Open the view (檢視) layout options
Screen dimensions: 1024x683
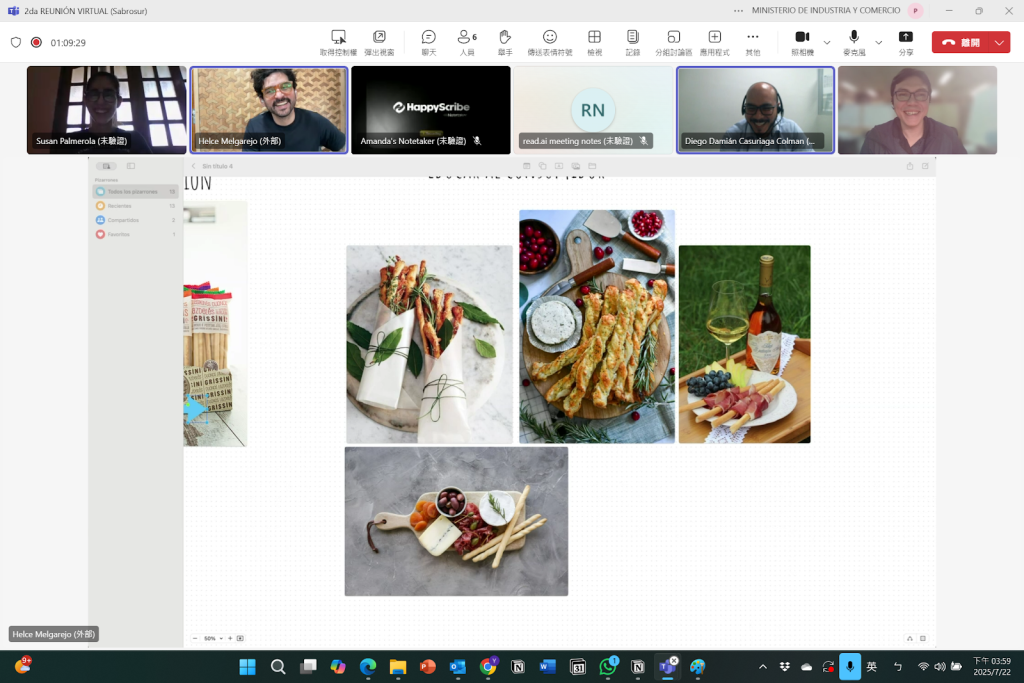click(x=594, y=42)
